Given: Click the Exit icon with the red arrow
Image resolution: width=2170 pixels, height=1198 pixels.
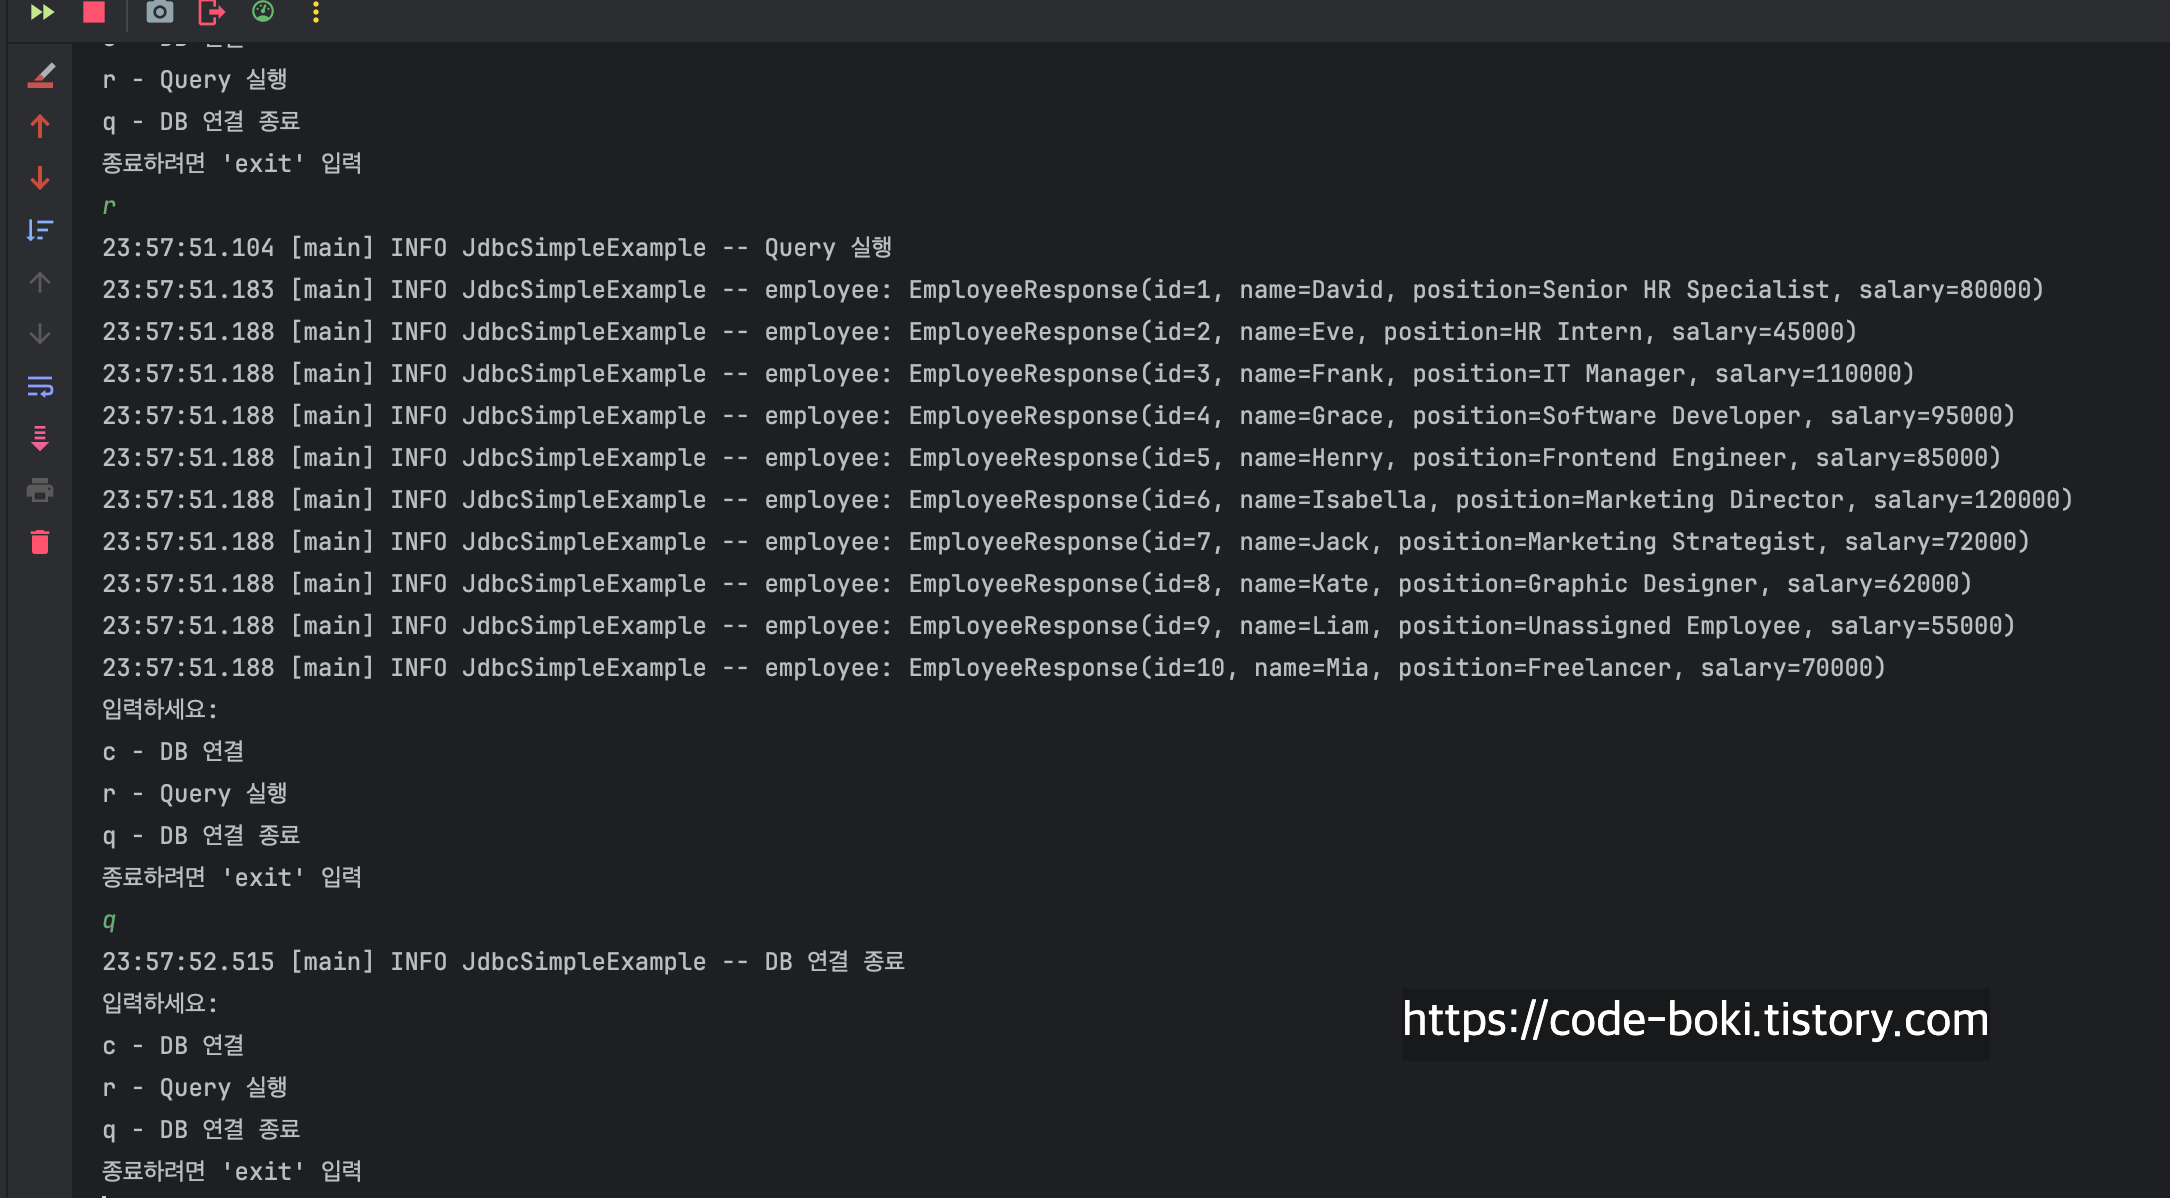Looking at the screenshot, I should click(212, 12).
